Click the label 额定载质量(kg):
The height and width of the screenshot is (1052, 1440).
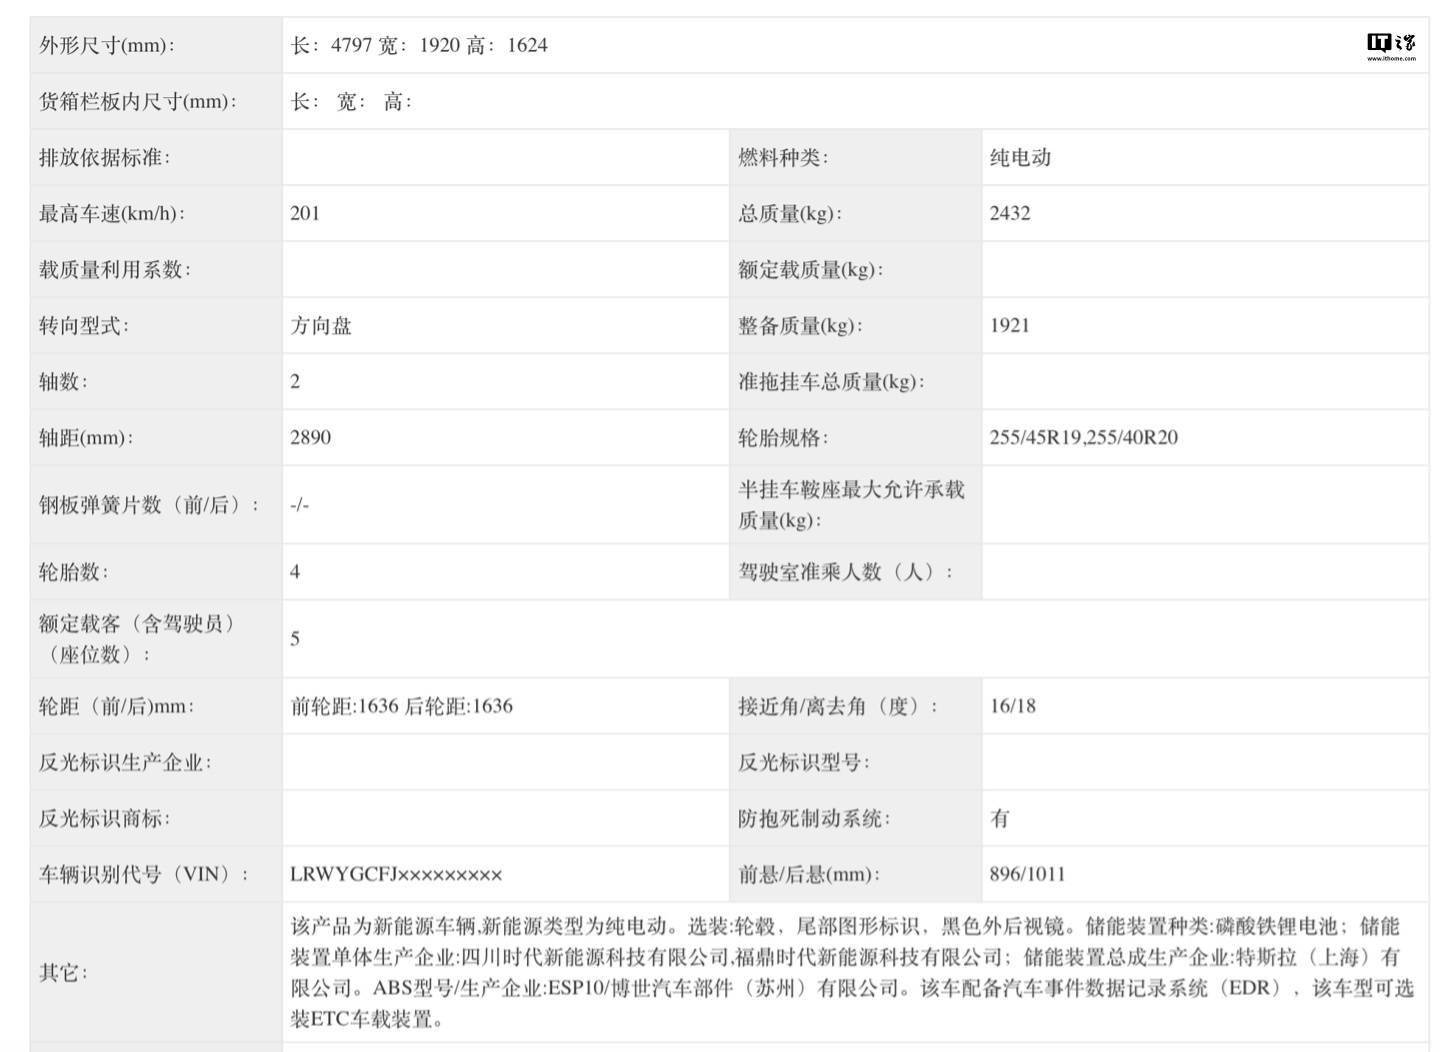(x=811, y=269)
